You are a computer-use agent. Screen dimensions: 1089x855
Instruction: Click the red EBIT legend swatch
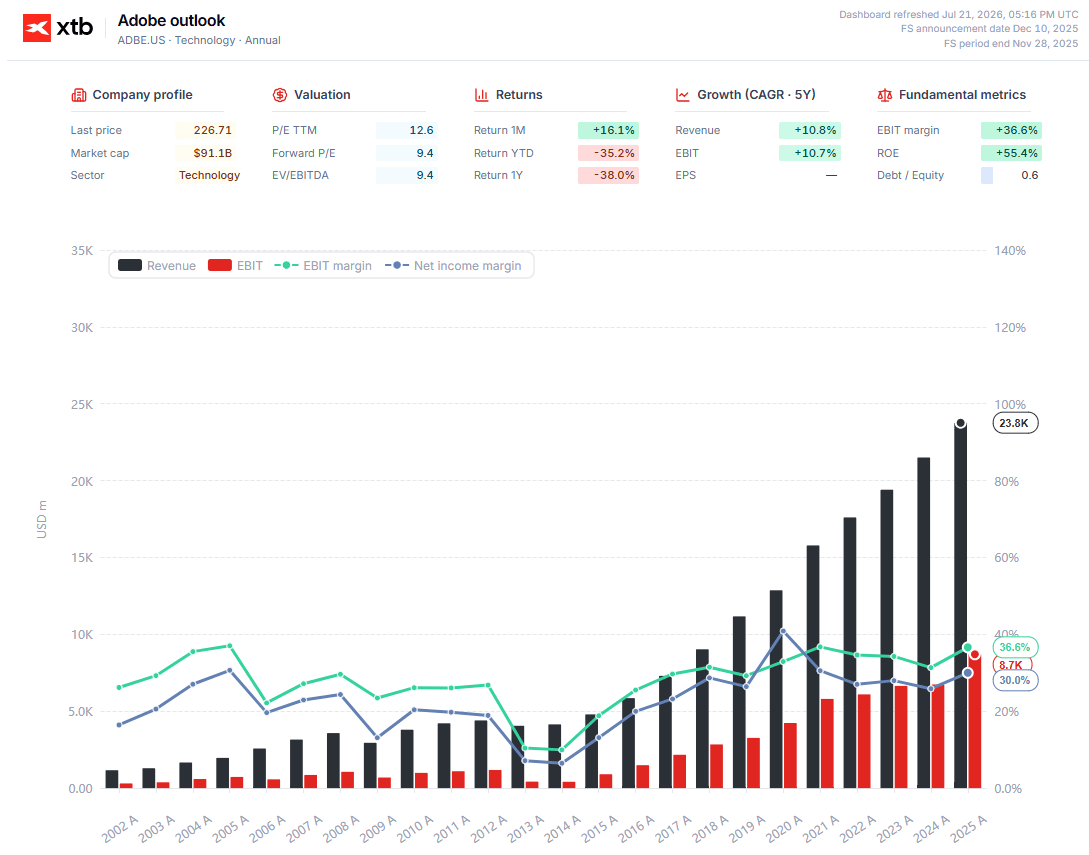[219, 265]
